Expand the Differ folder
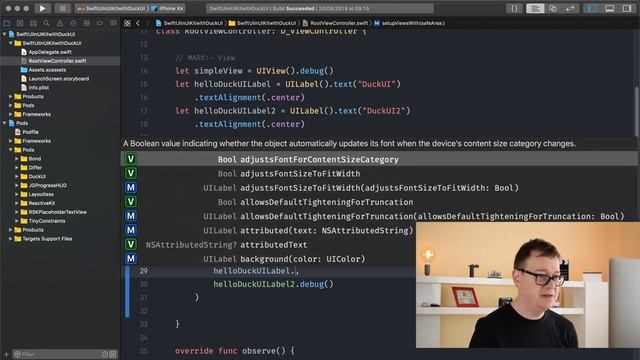 [17, 168]
